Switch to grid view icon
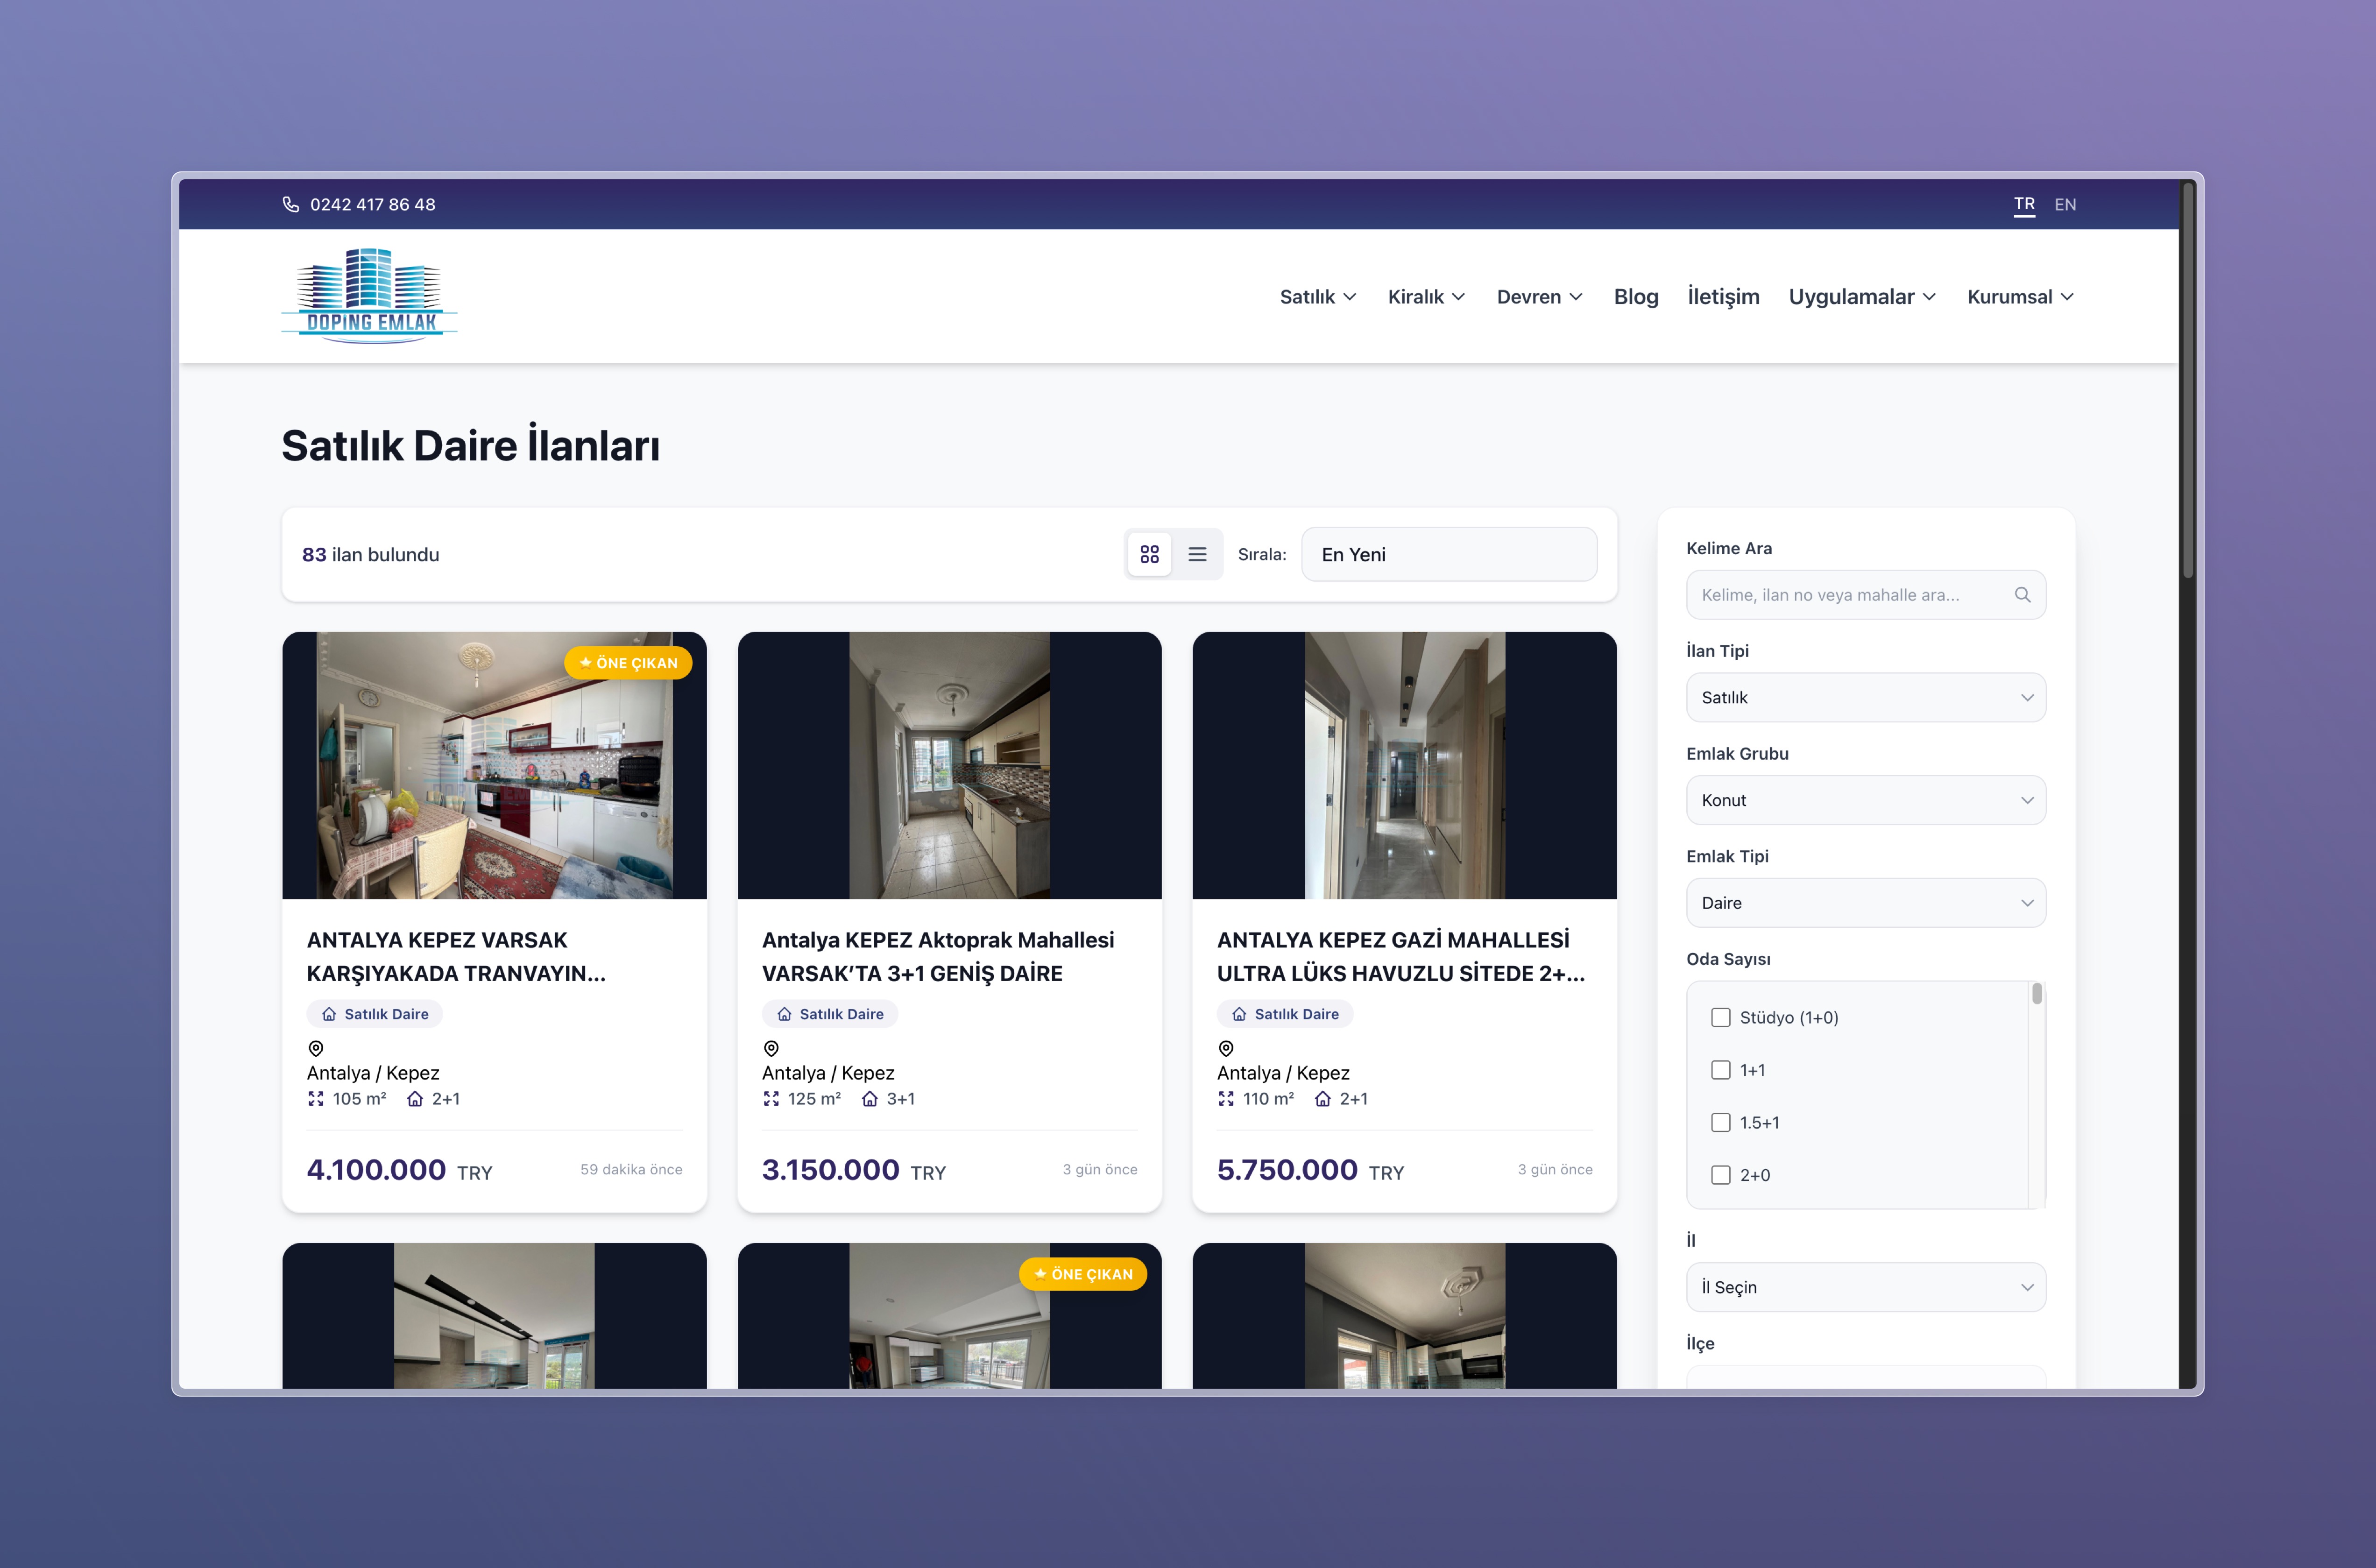This screenshot has width=2376, height=1568. tap(1149, 554)
